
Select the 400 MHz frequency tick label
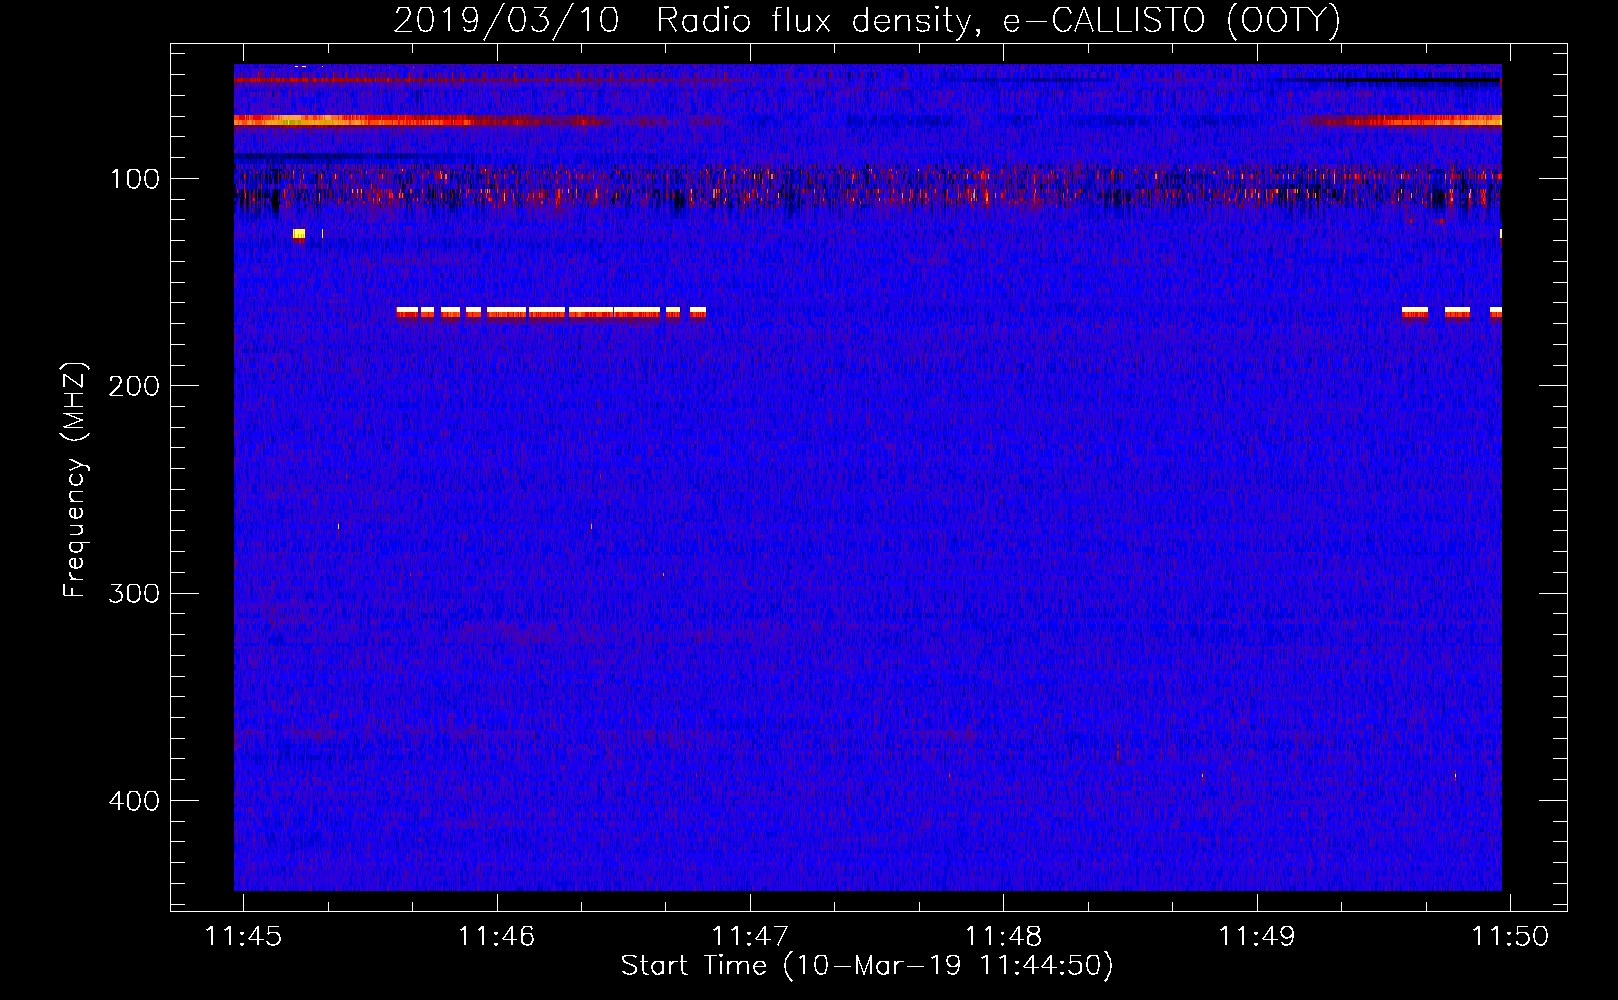pos(134,801)
